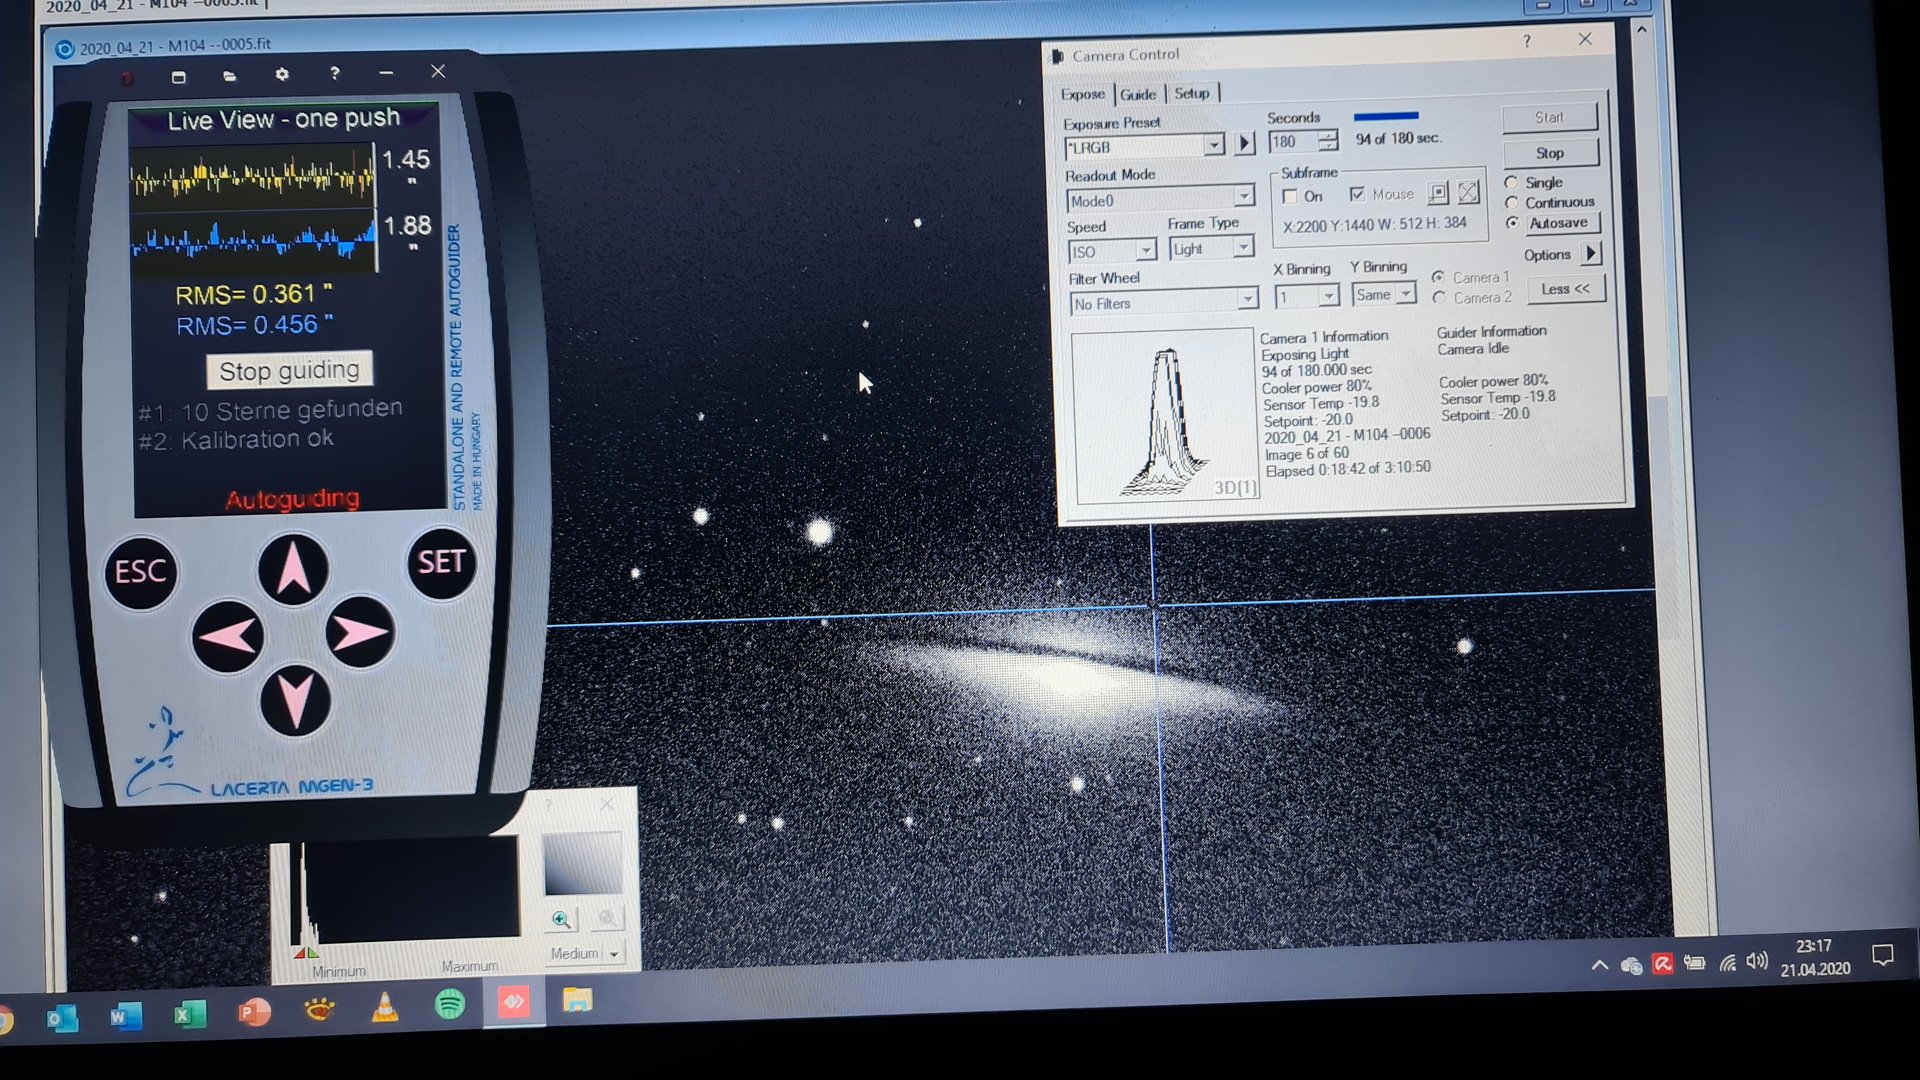
Task: Switch to the Guide tab
Action: click(x=1138, y=94)
